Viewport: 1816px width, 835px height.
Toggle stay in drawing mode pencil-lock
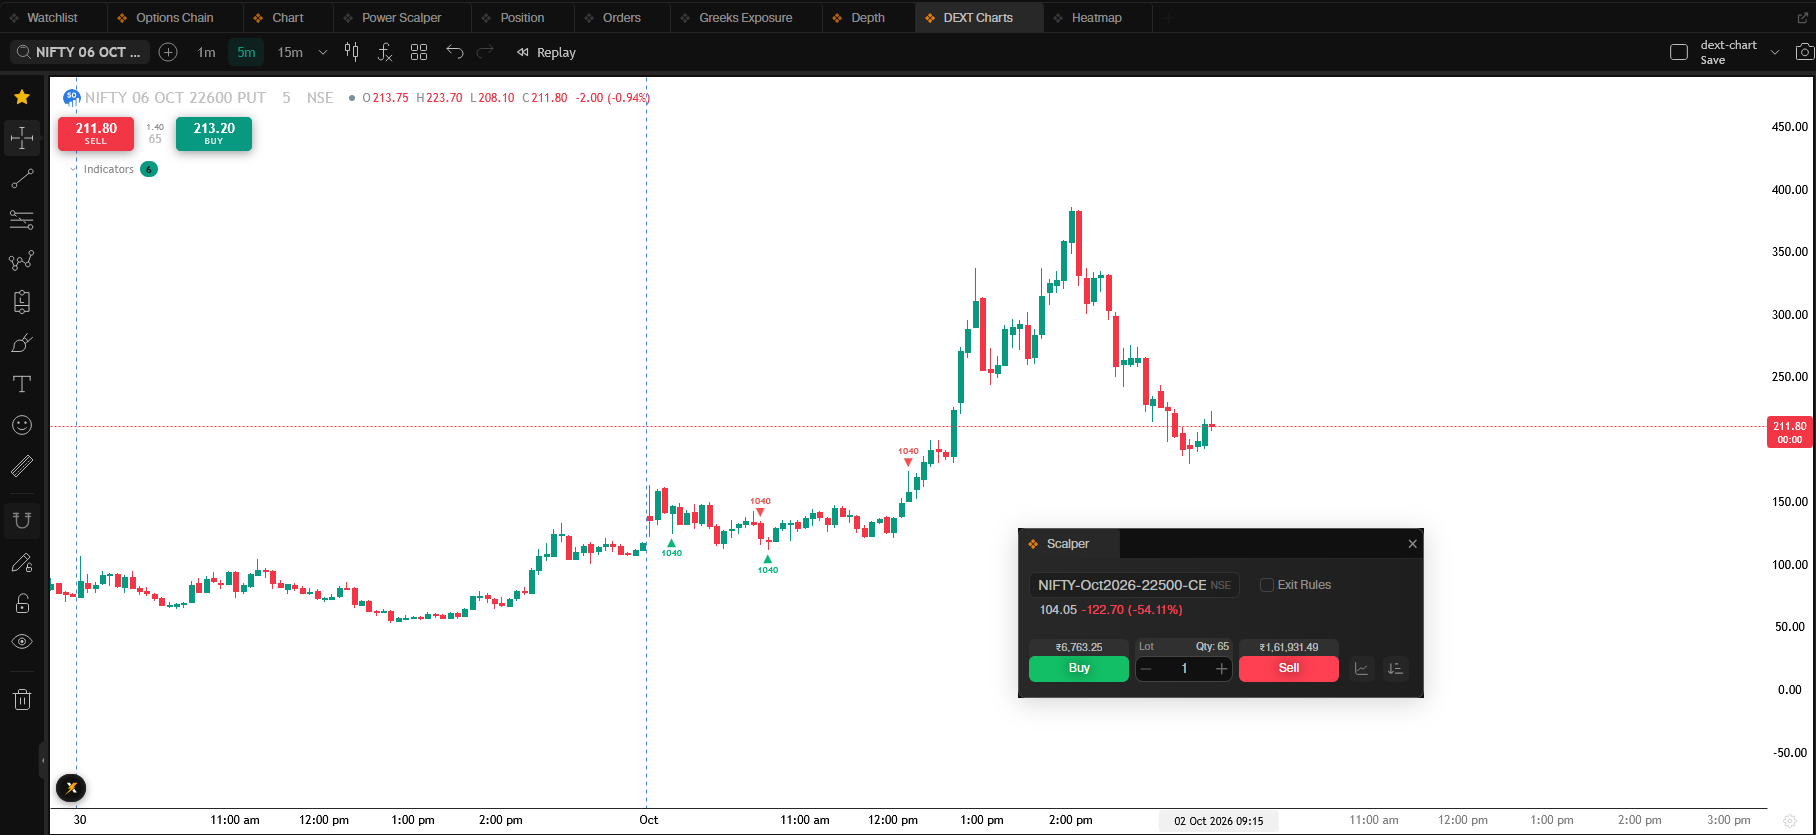[x=22, y=563]
